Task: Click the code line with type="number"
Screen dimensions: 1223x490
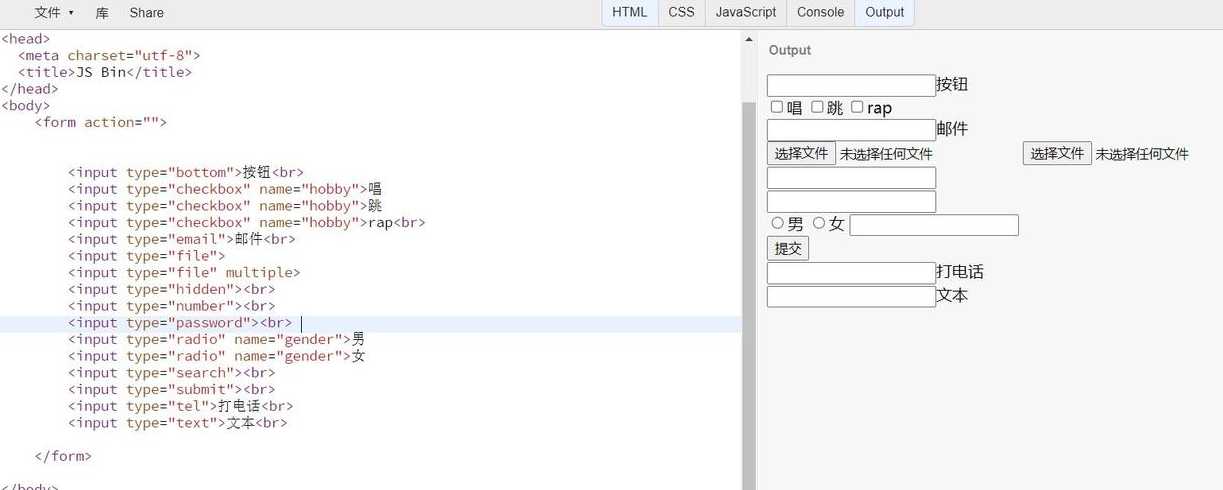Action: (172, 306)
